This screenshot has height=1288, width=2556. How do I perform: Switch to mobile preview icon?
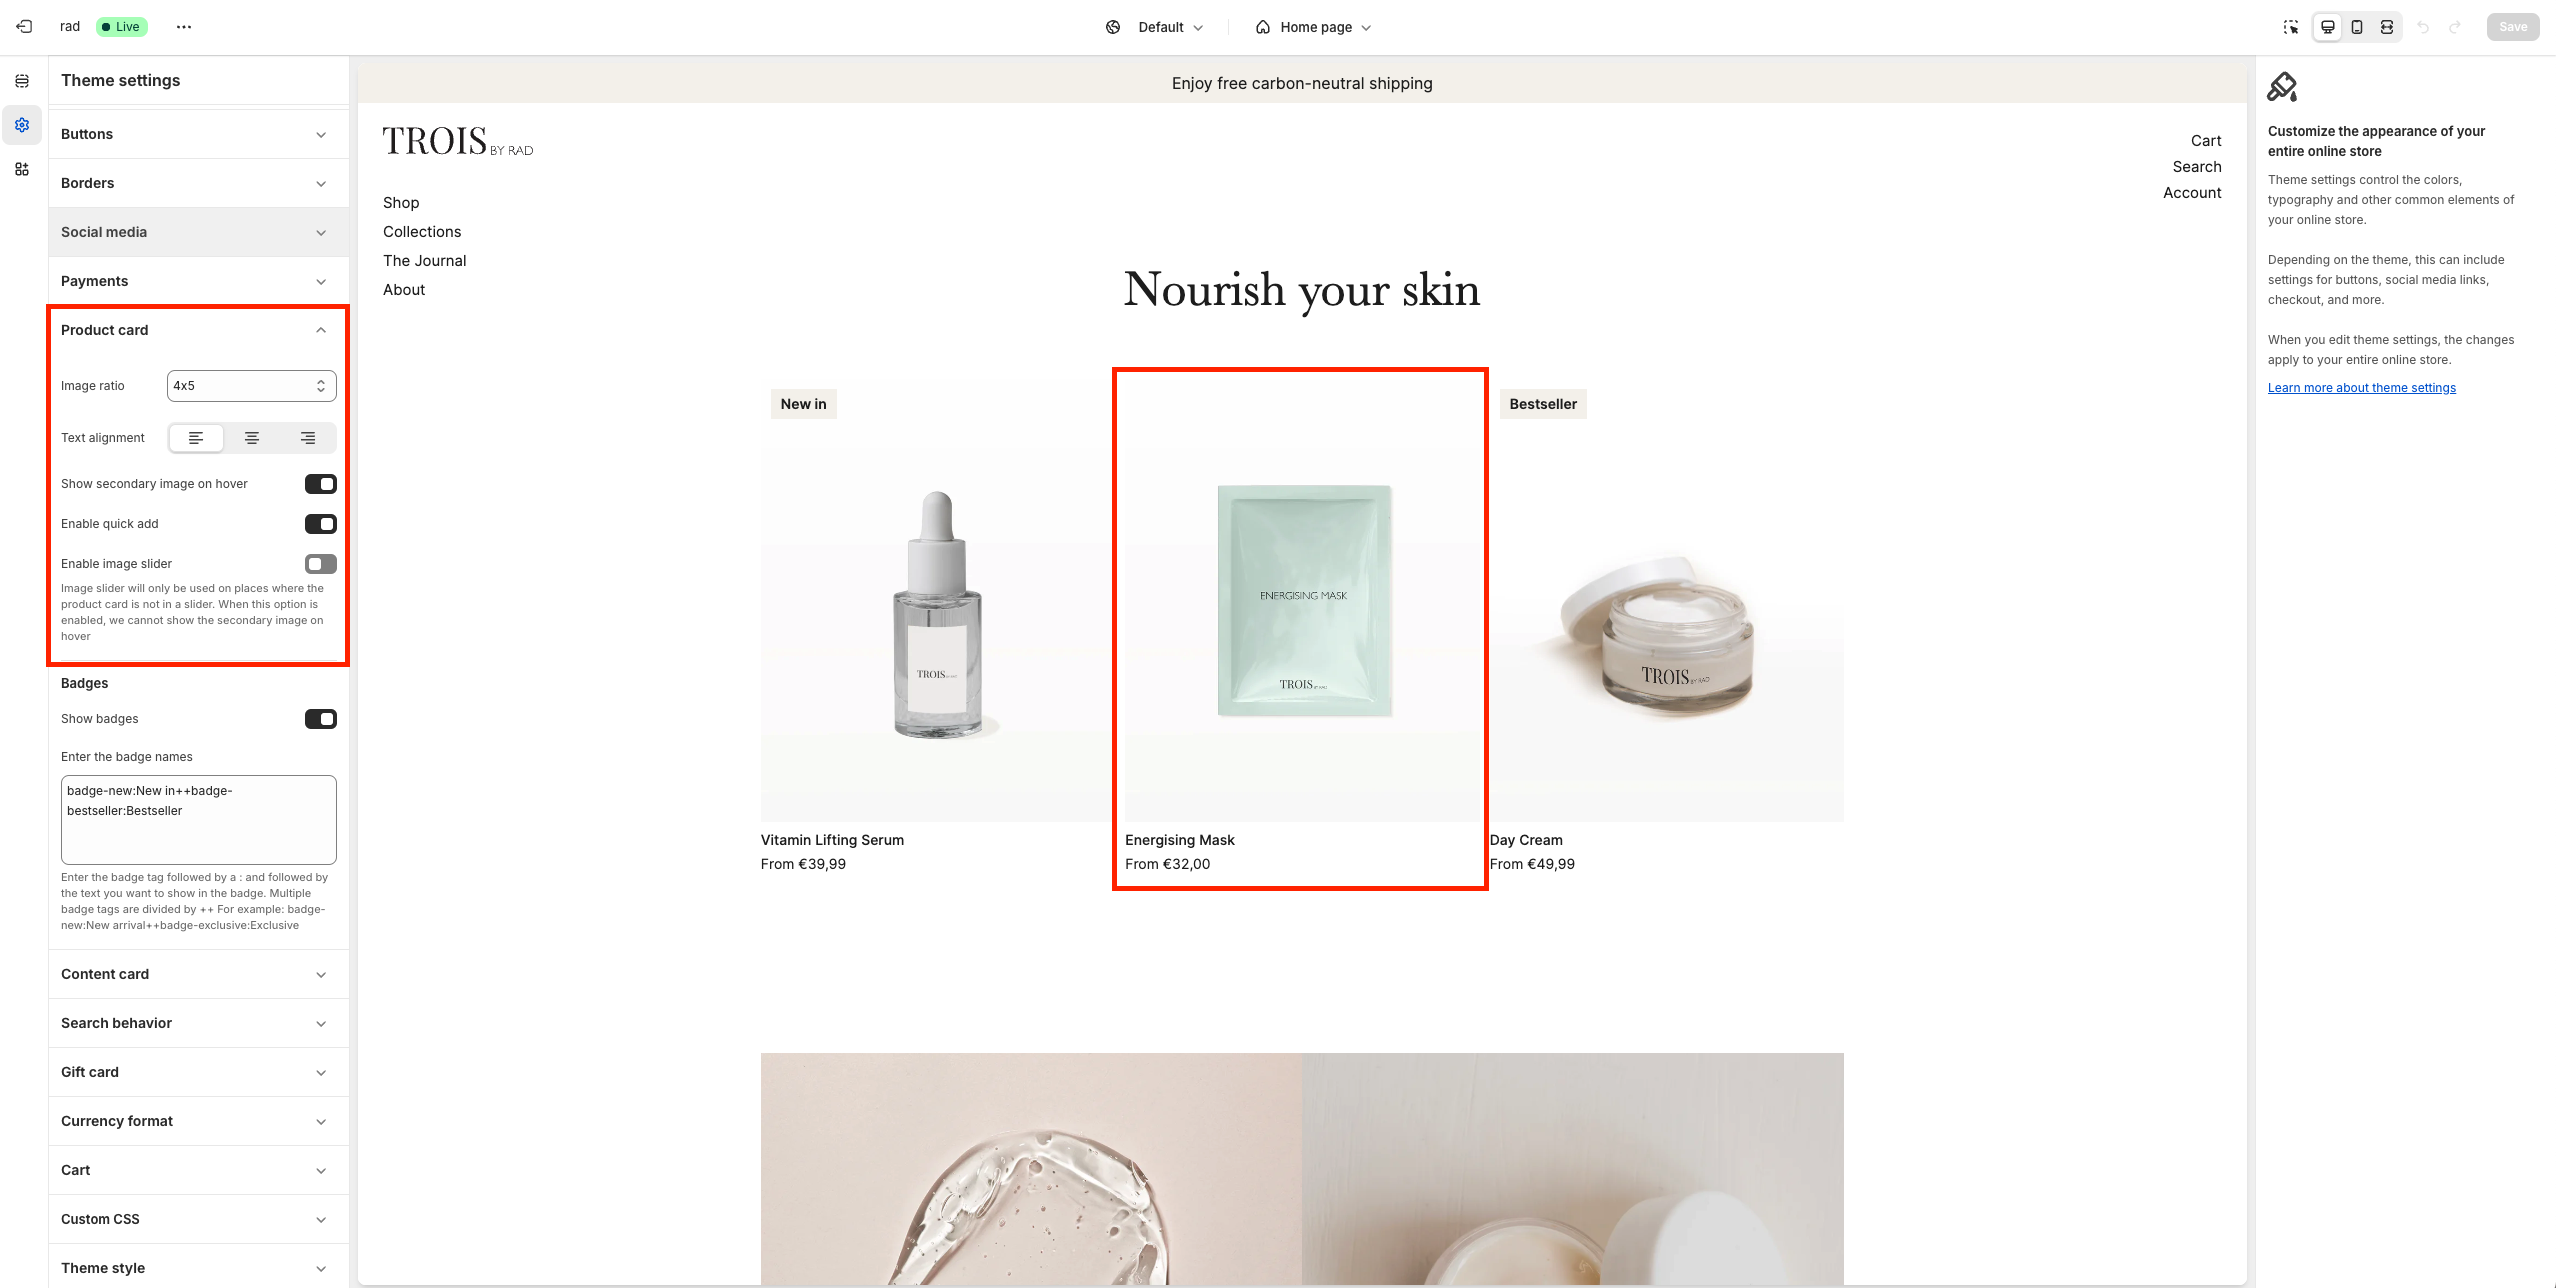tap(2357, 27)
